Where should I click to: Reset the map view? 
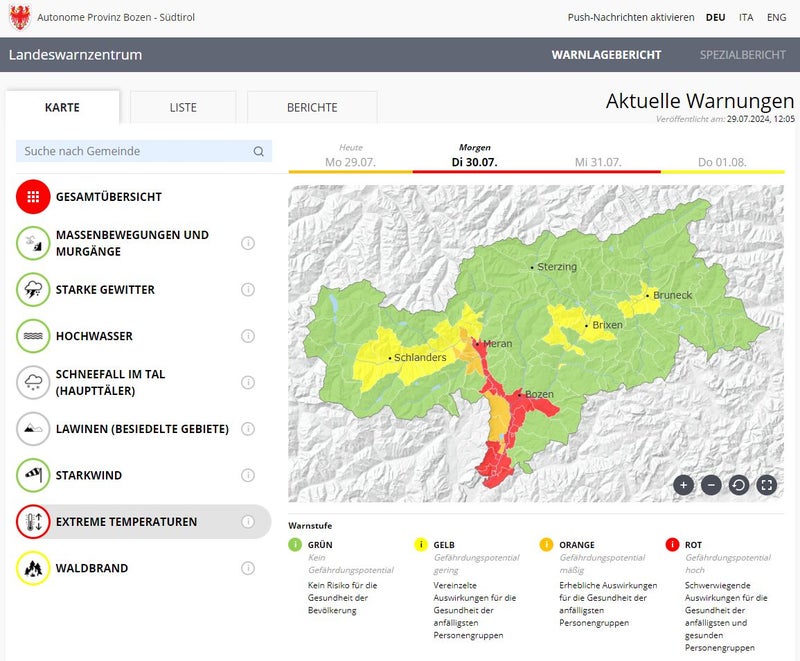tap(739, 485)
